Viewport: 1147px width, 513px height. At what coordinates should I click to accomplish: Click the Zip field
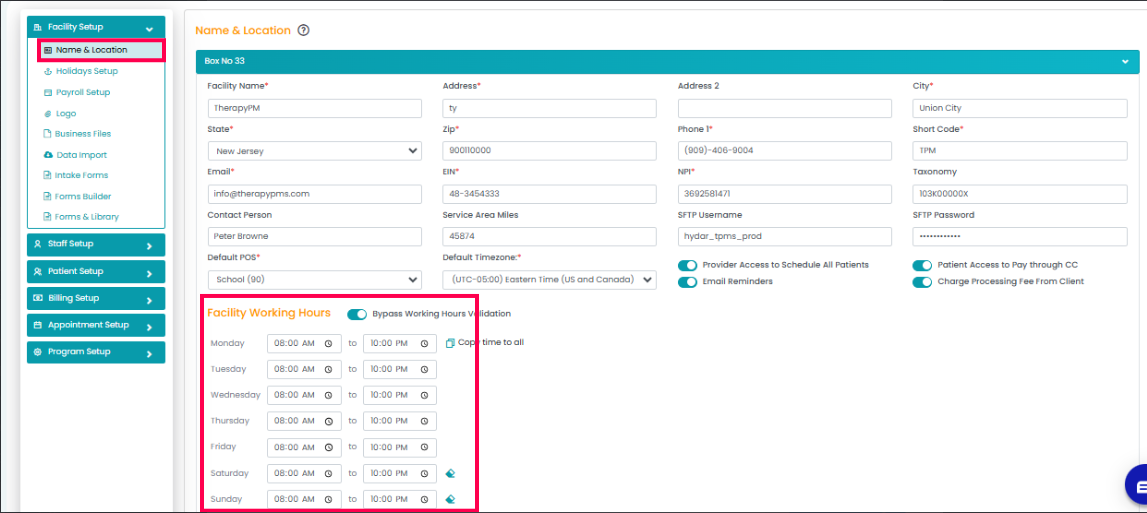coord(549,151)
